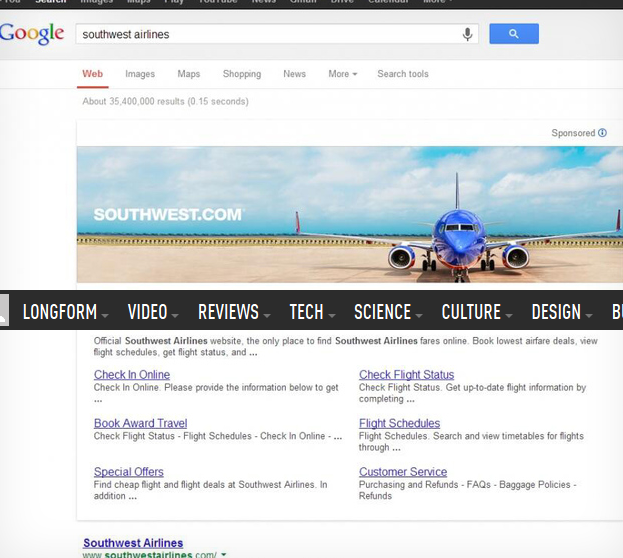The image size is (623, 558).
Task: Click the 'About 35,400,000 results' count text
Action: (165, 101)
